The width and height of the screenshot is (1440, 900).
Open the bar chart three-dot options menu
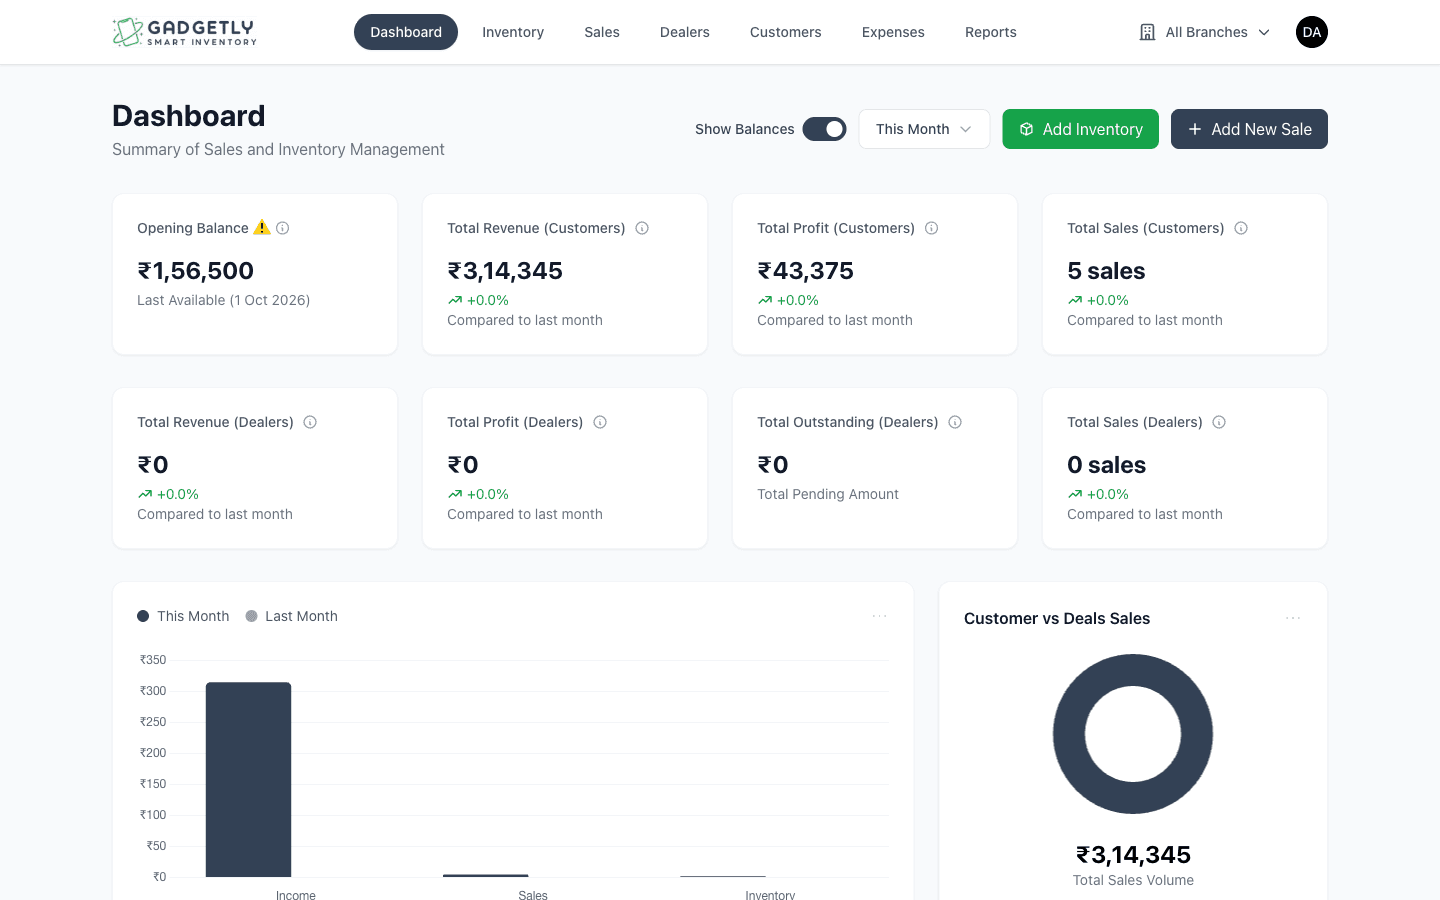[x=880, y=616]
